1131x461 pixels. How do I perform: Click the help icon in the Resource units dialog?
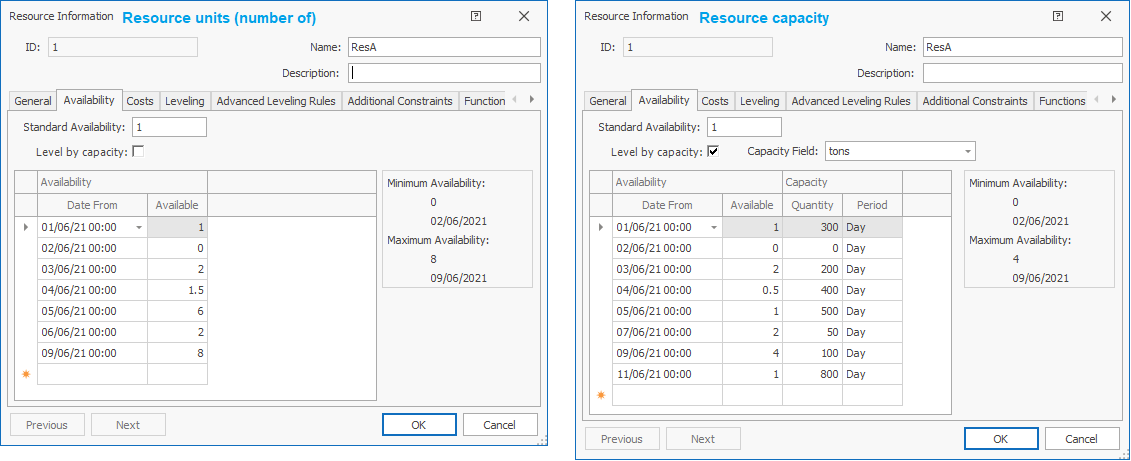[475, 17]
